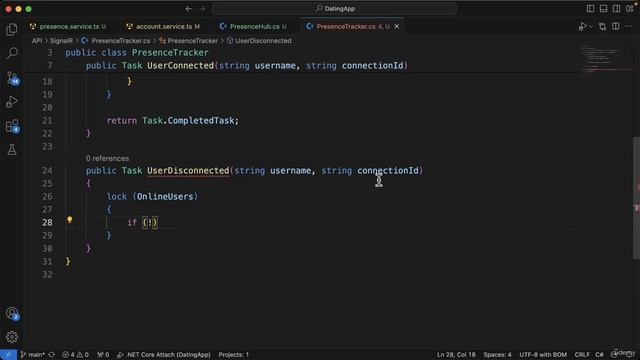The height and width of the screenshot is (360, 640).
Task: Click the main* branch in status bar
Action: pyautogui.click(x=33, y=355)
